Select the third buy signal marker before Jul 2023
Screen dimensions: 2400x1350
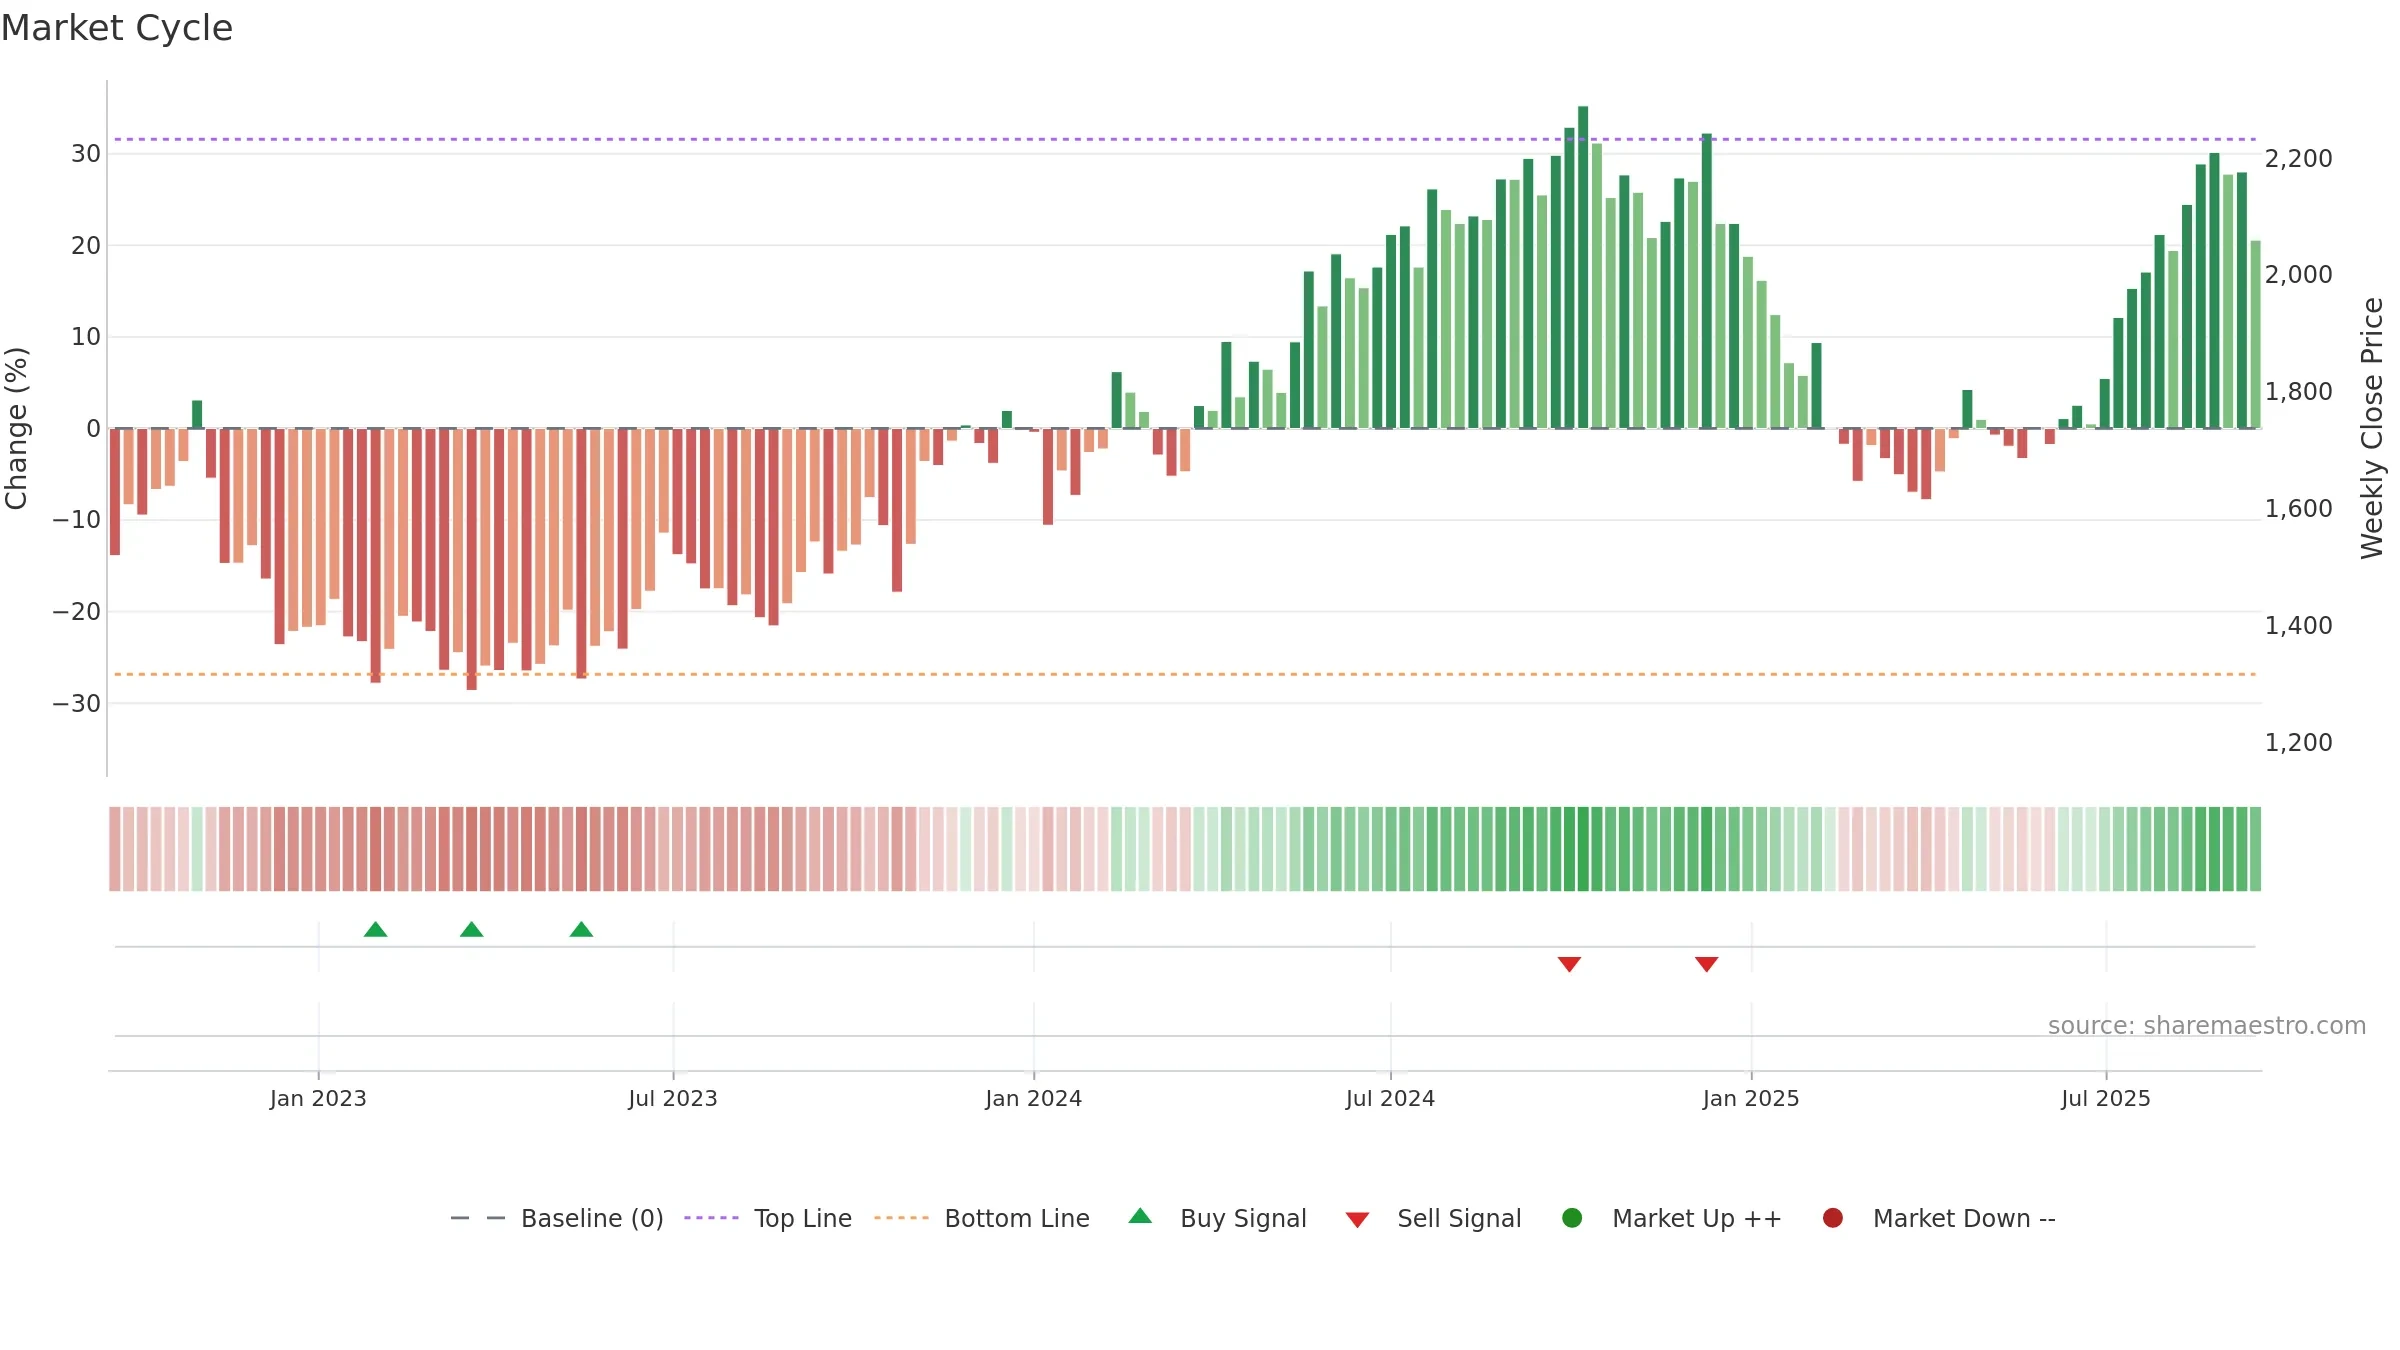coord(581,930)
